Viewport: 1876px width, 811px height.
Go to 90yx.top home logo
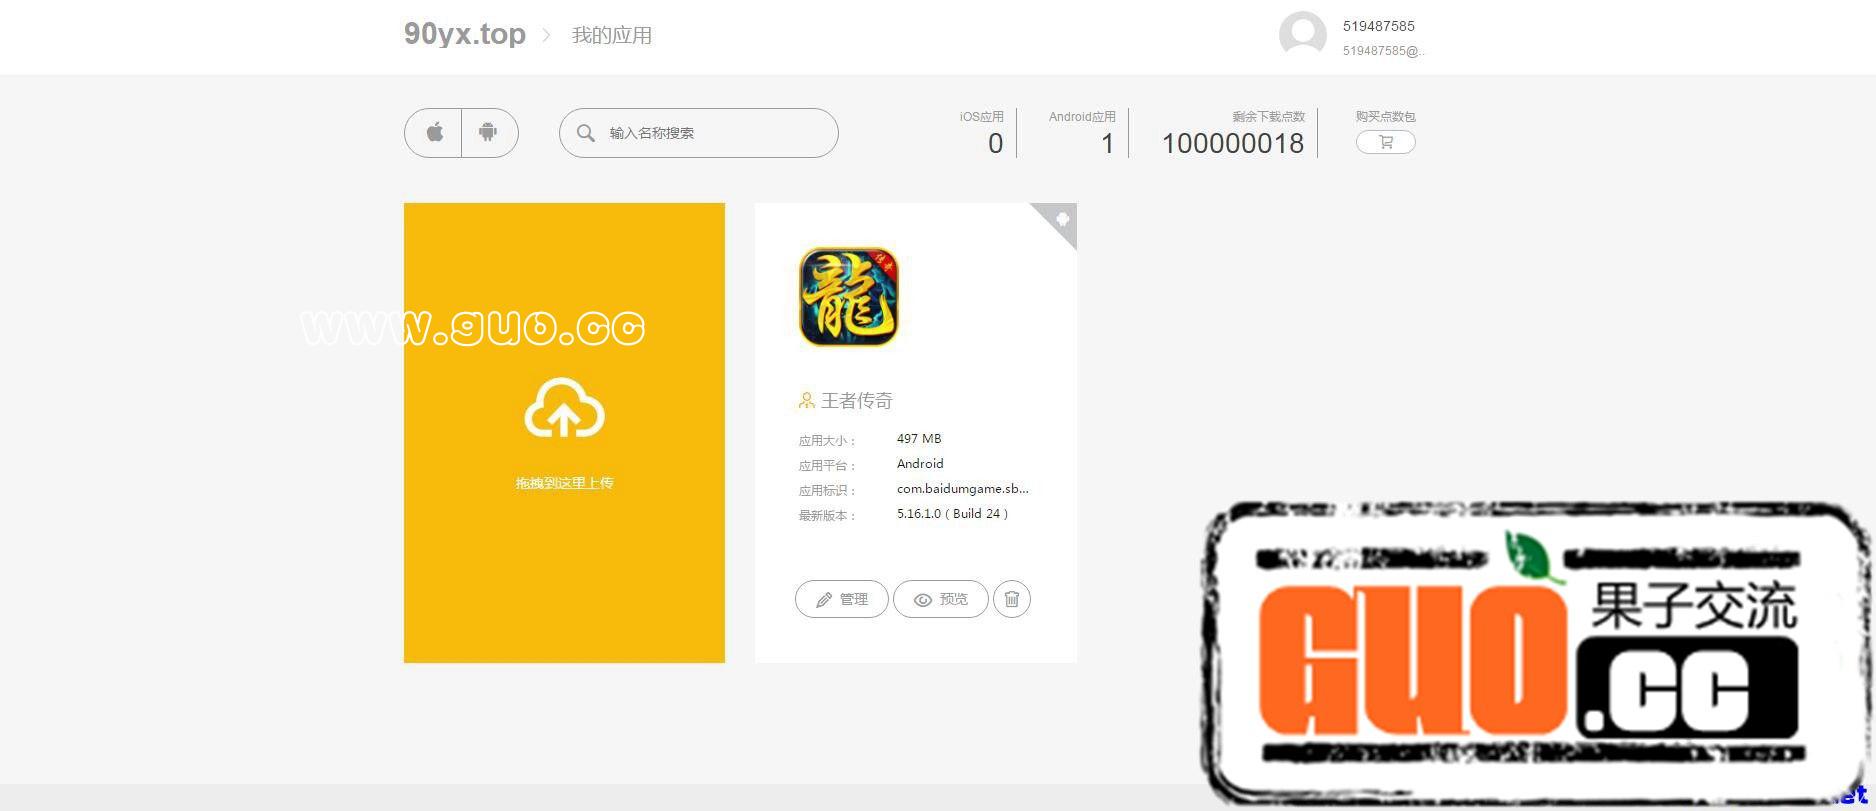coord(464,34)
